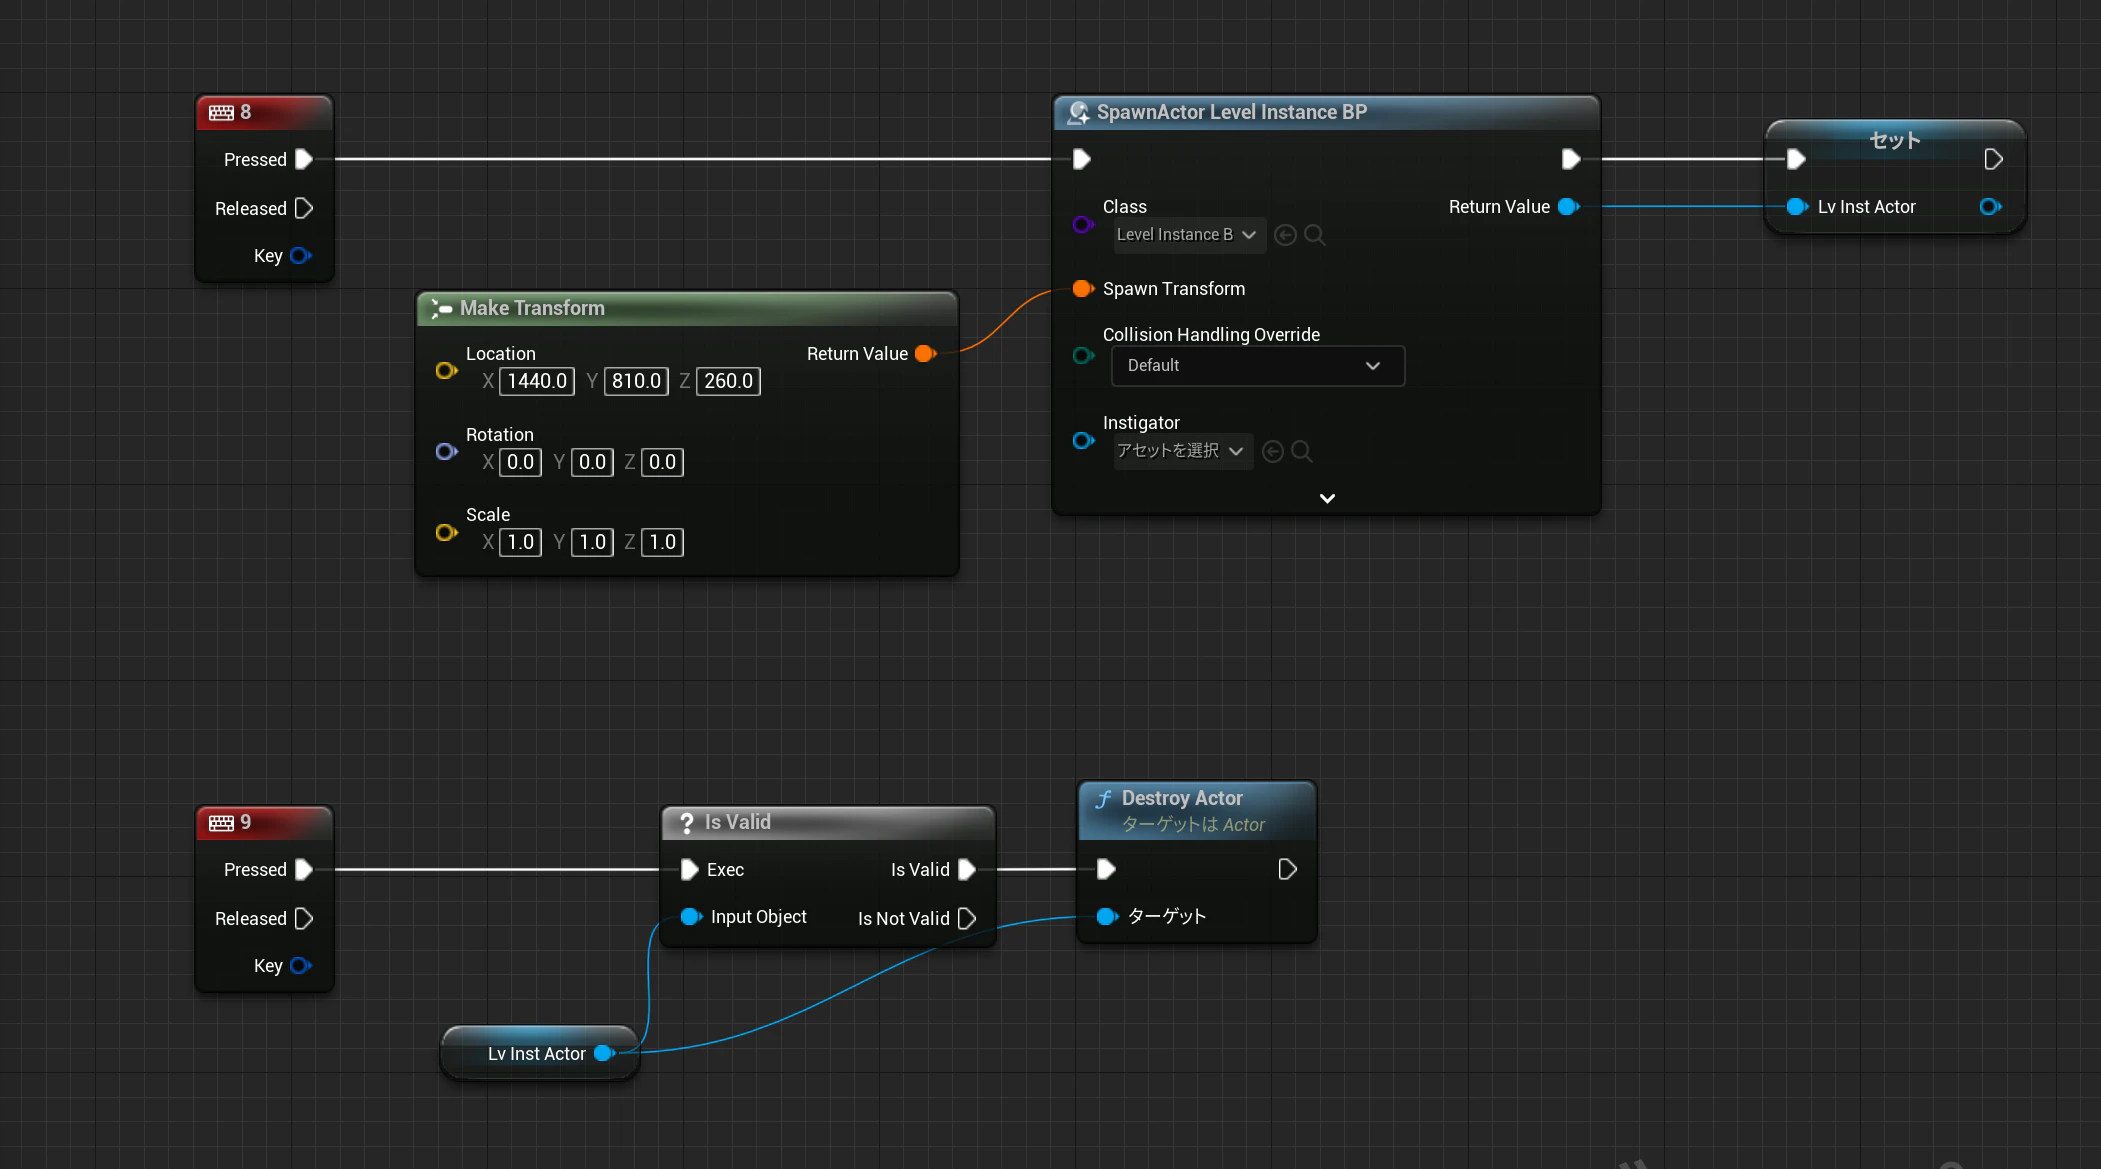The height and width of the screenshot is (1169, 2101).
Task: Click the Instigator input pin
Action: (1083, 440)
